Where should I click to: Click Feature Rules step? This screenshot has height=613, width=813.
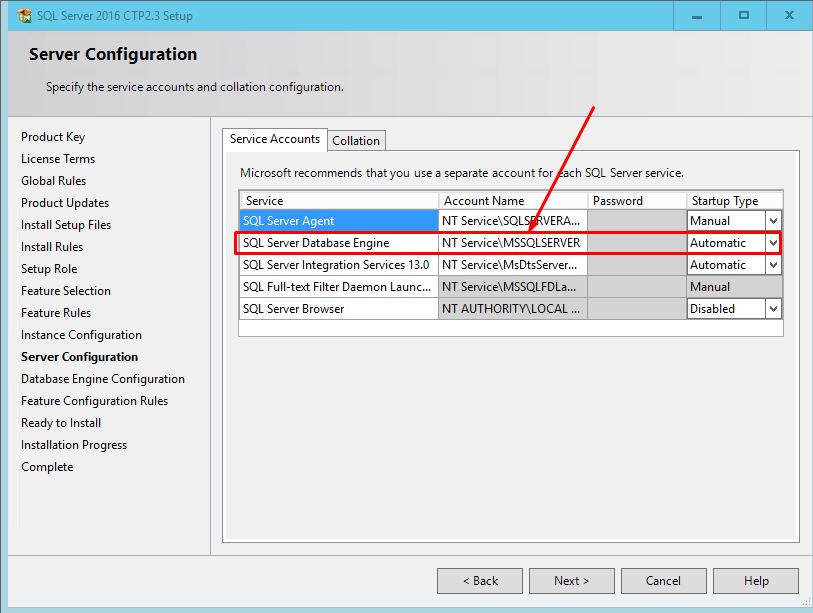coord(56,313)
